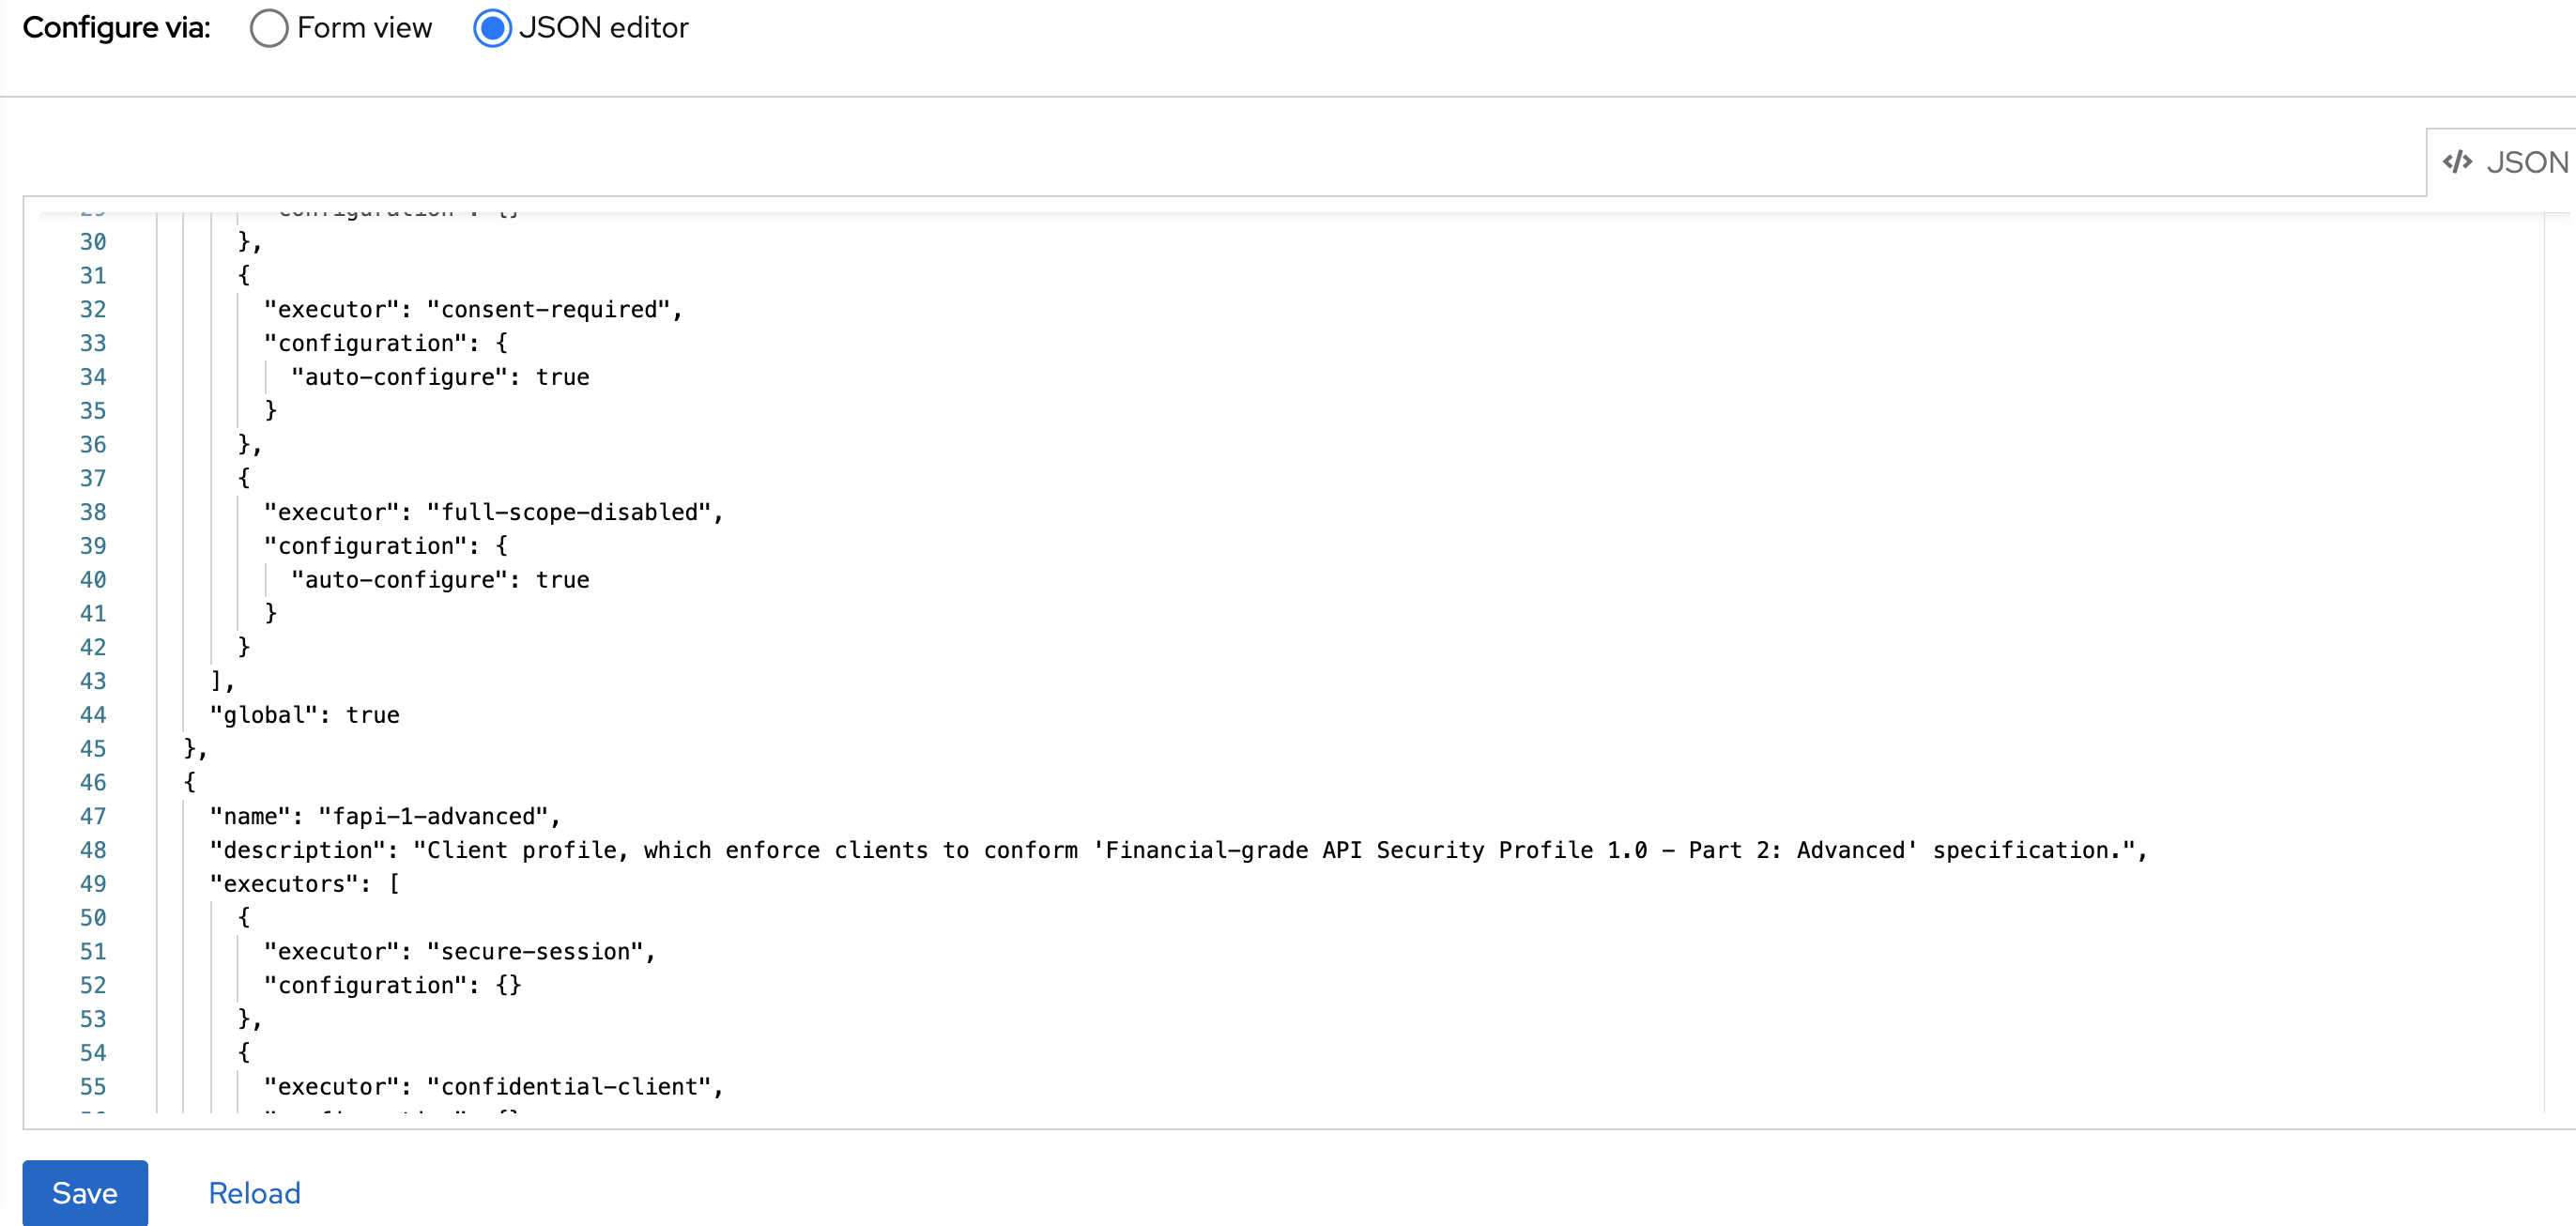Viewport: 2576px width, 1226px height.
Task: Click line number 55 in the gutter
Action: coord(92,1086)
